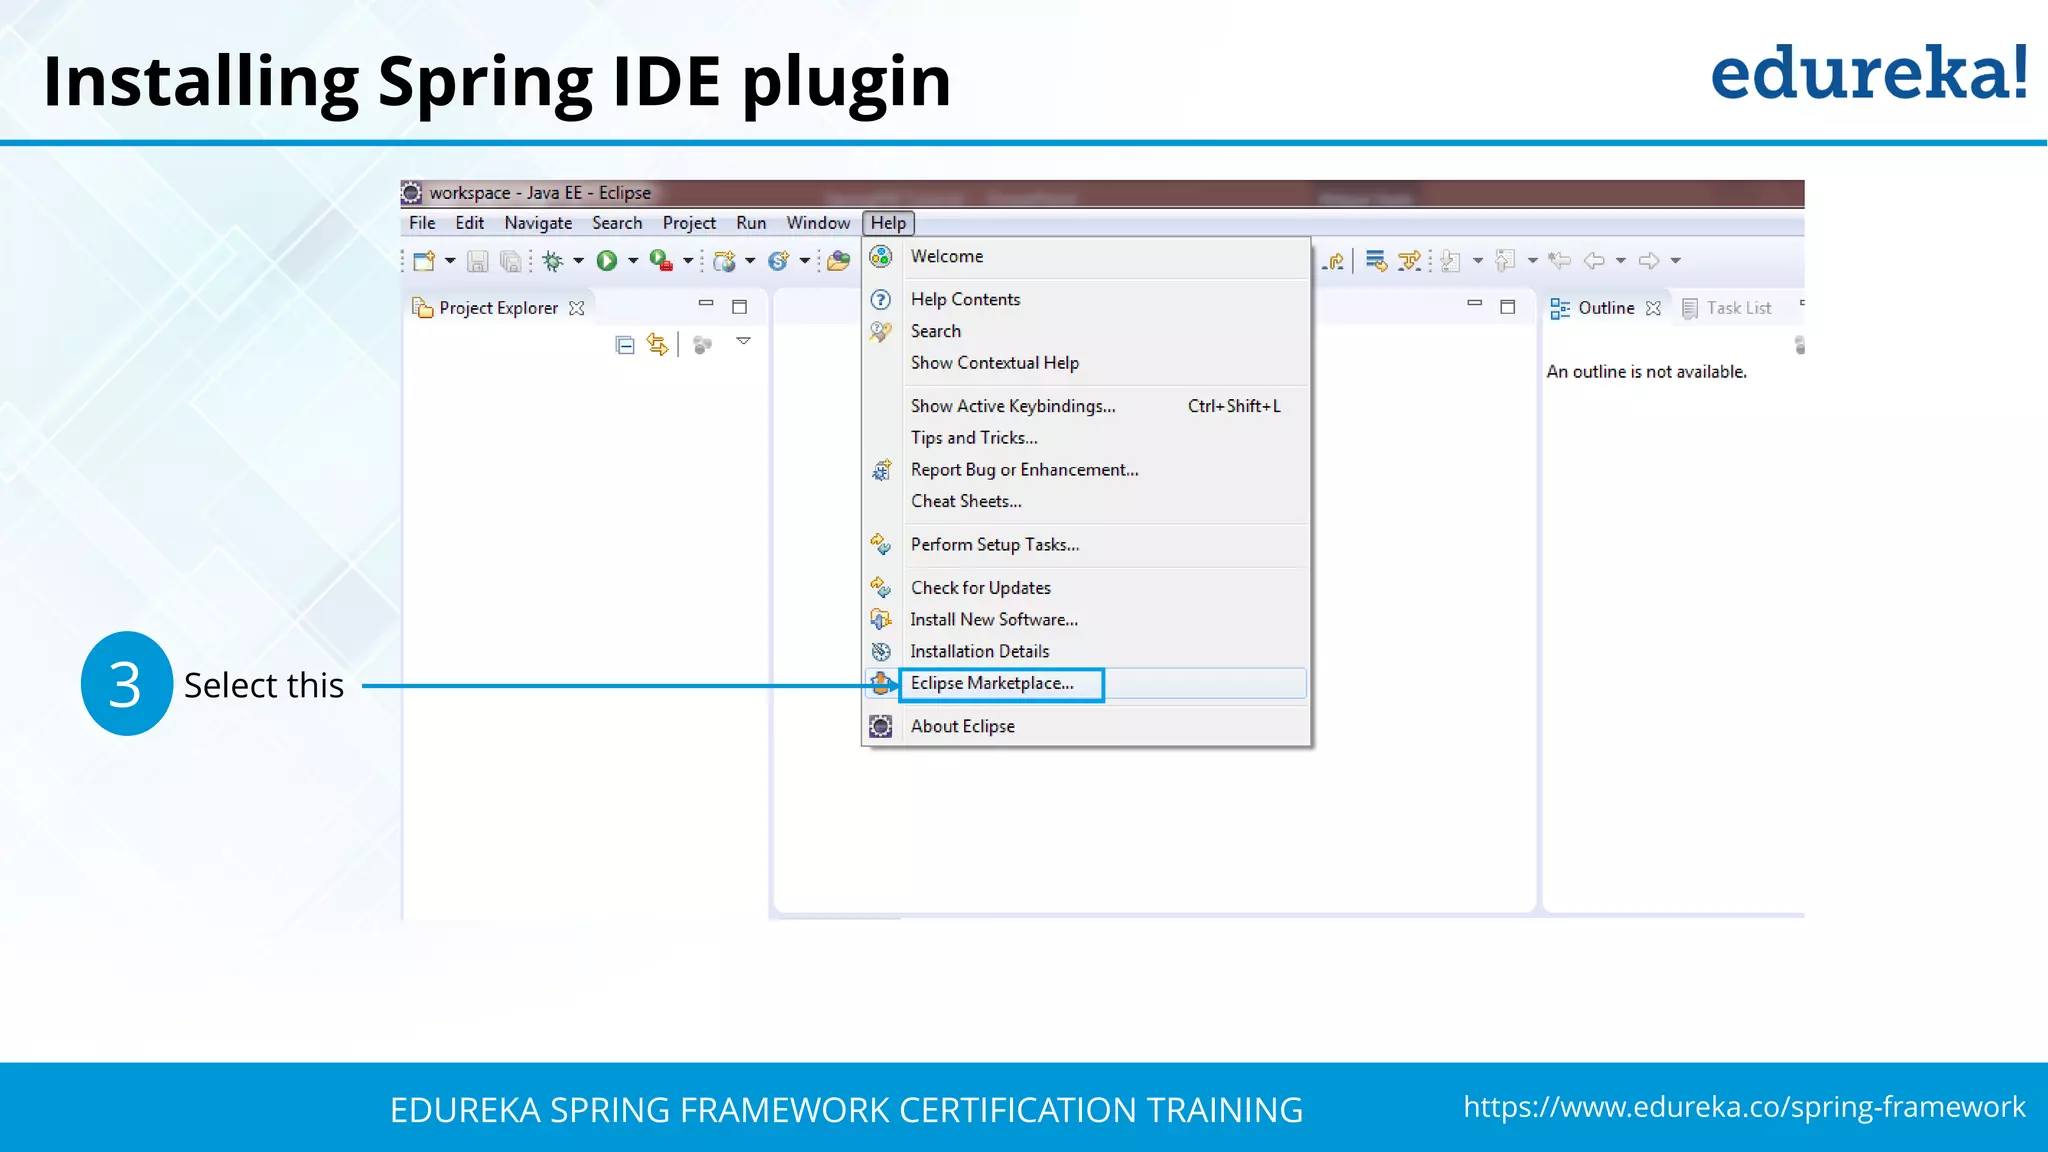Close the Project Explorer tab
This screenshot has height=1152, width=2048.
577,308
